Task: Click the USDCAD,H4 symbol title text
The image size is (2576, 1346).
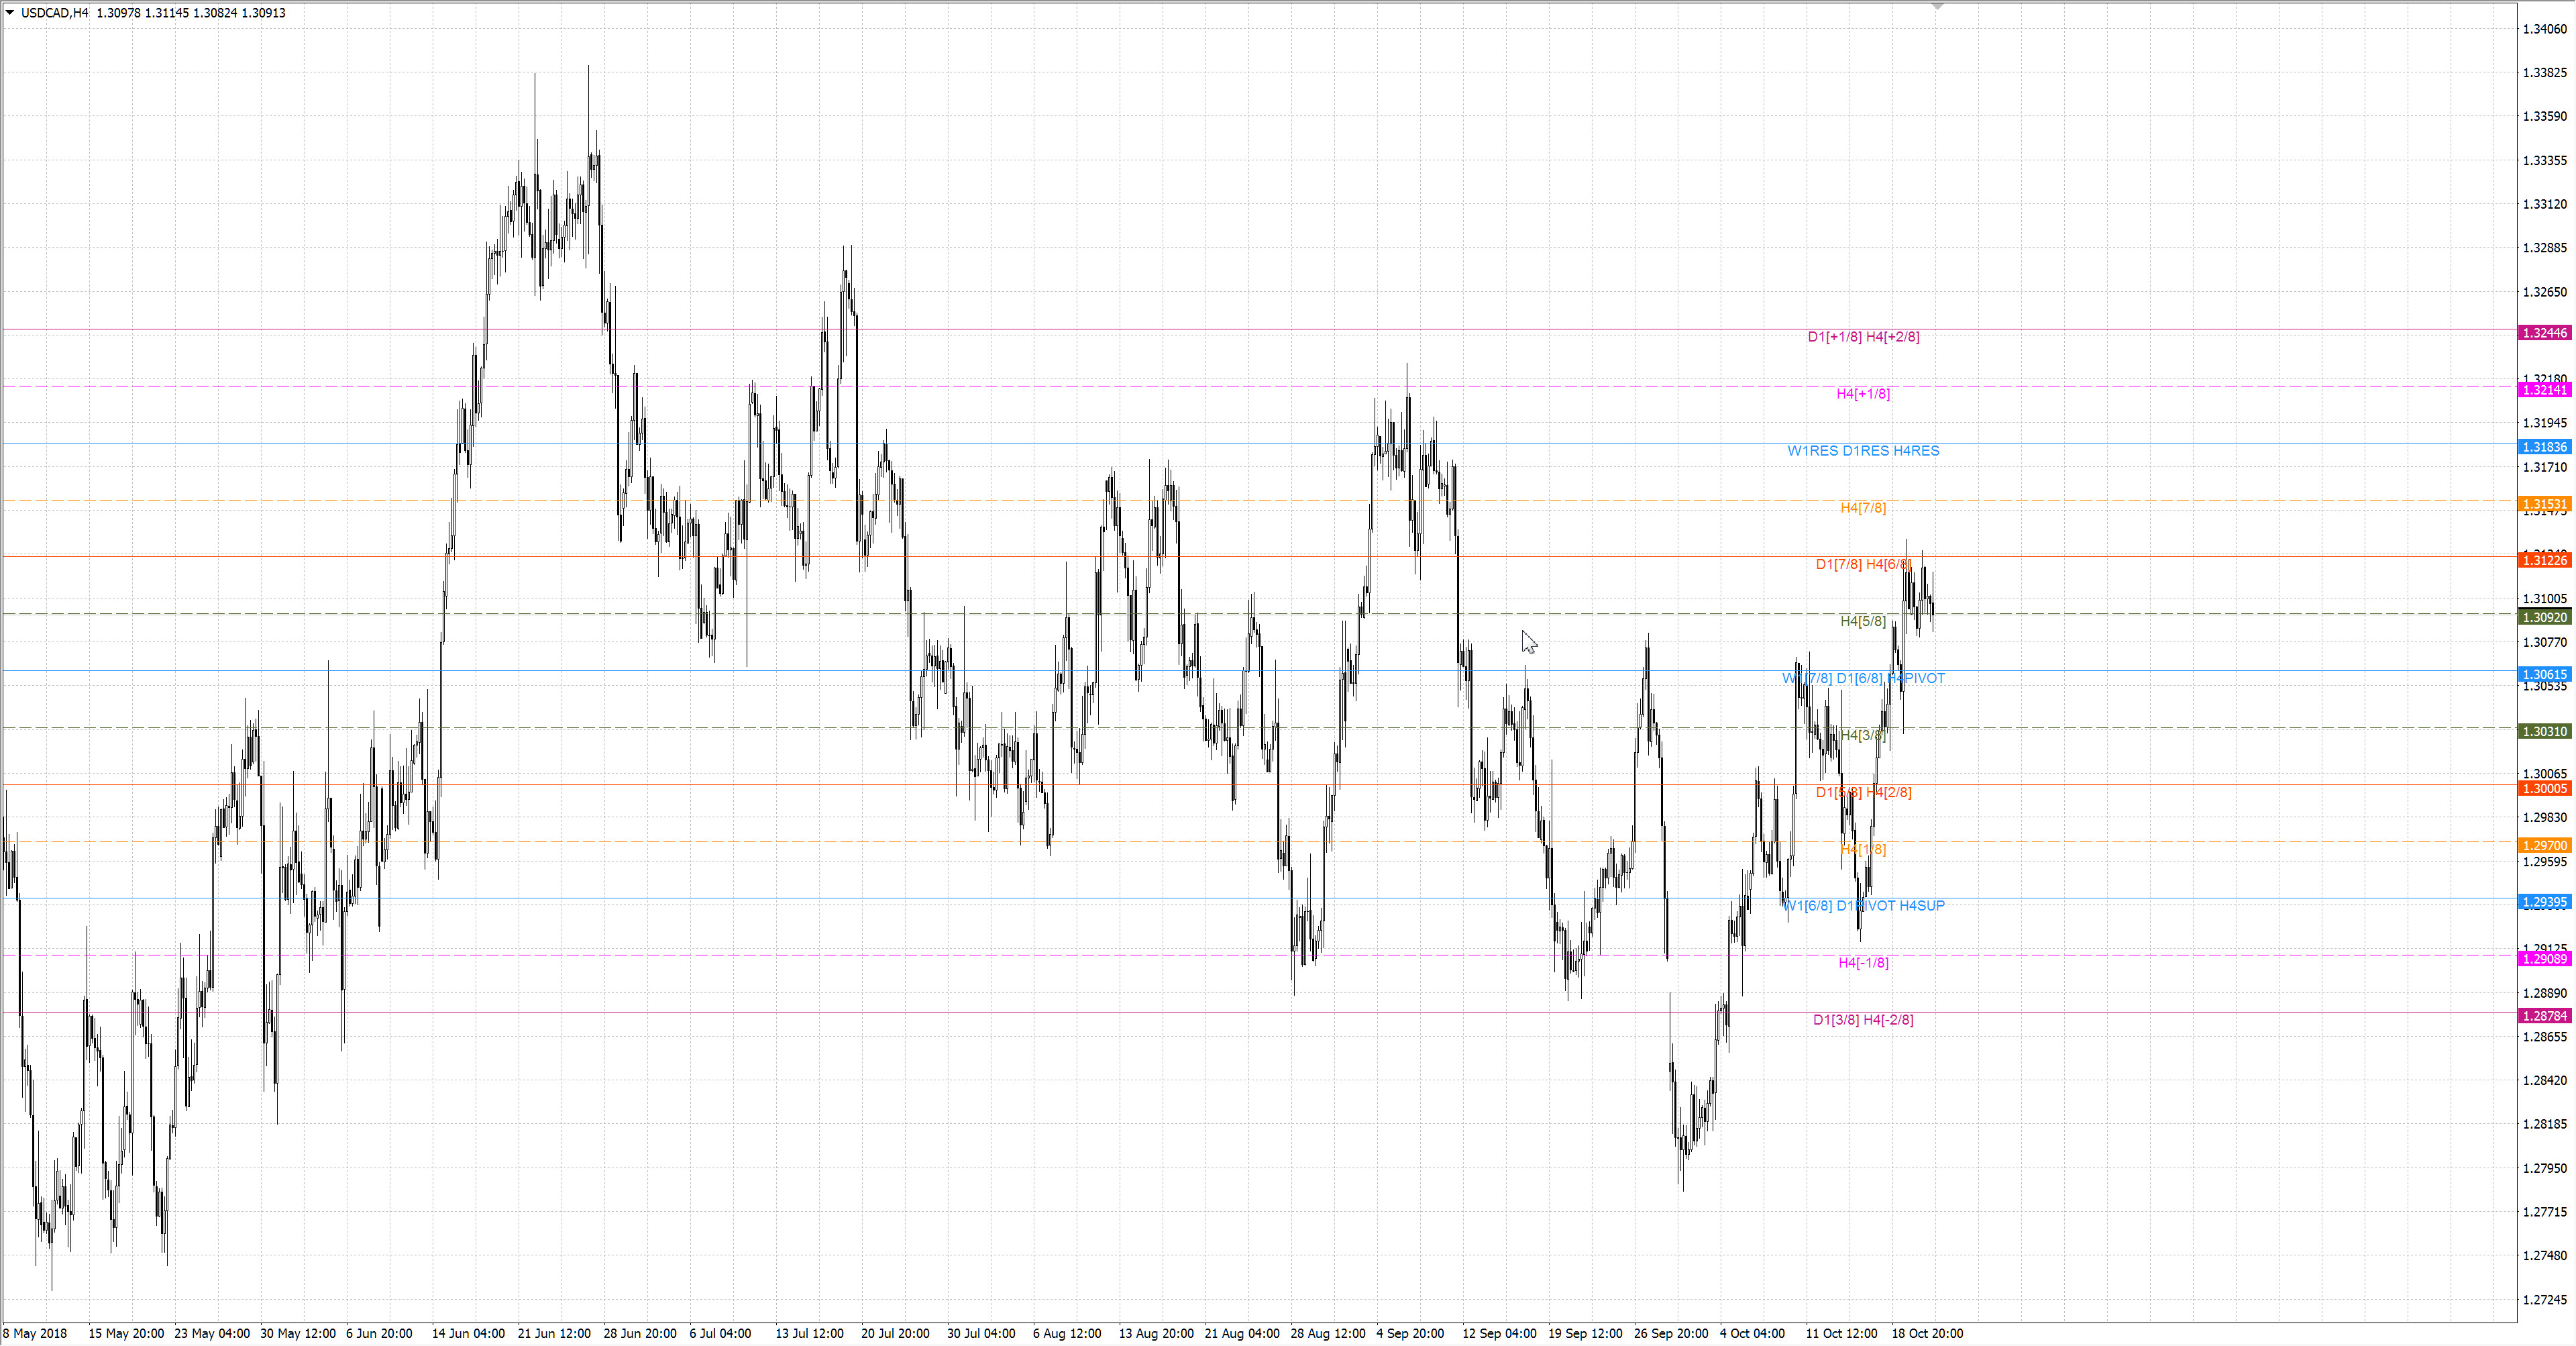Action: pos(54,13)
